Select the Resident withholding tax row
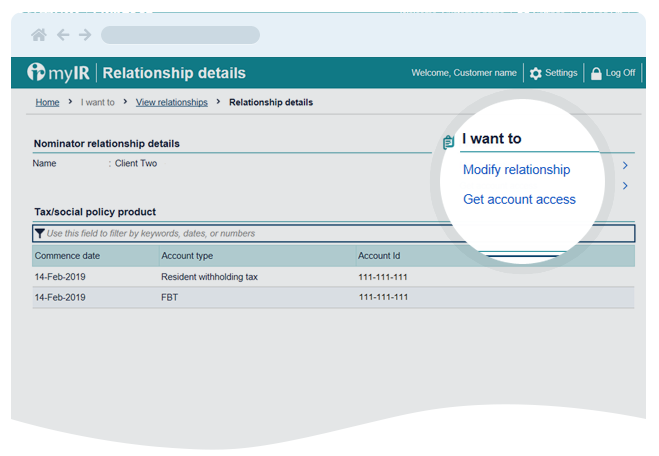The image size is (659, 456). (x=209, y=277)
